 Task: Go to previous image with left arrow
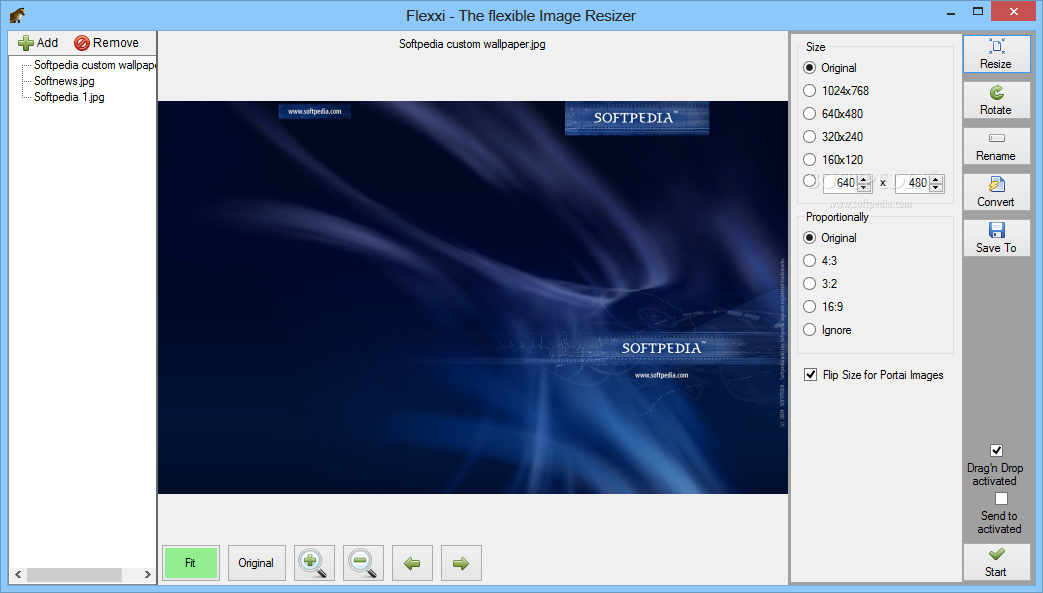point(412,563)
